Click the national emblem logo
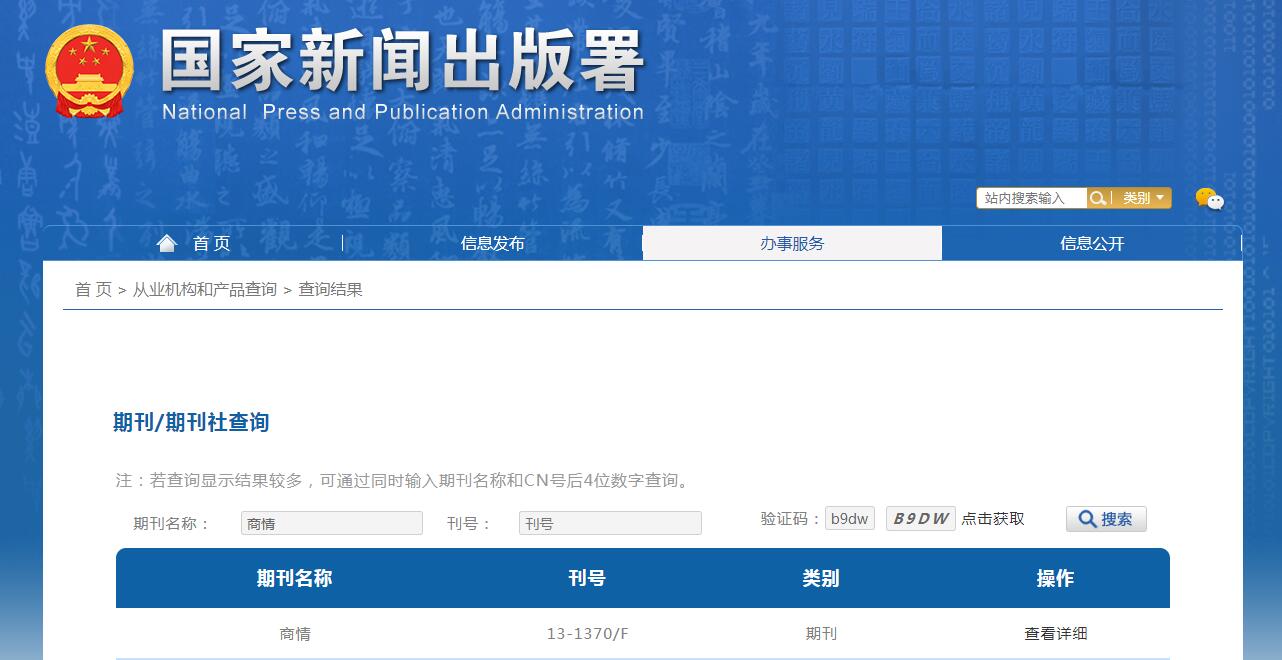The image size is (1282, 660). 90,70
